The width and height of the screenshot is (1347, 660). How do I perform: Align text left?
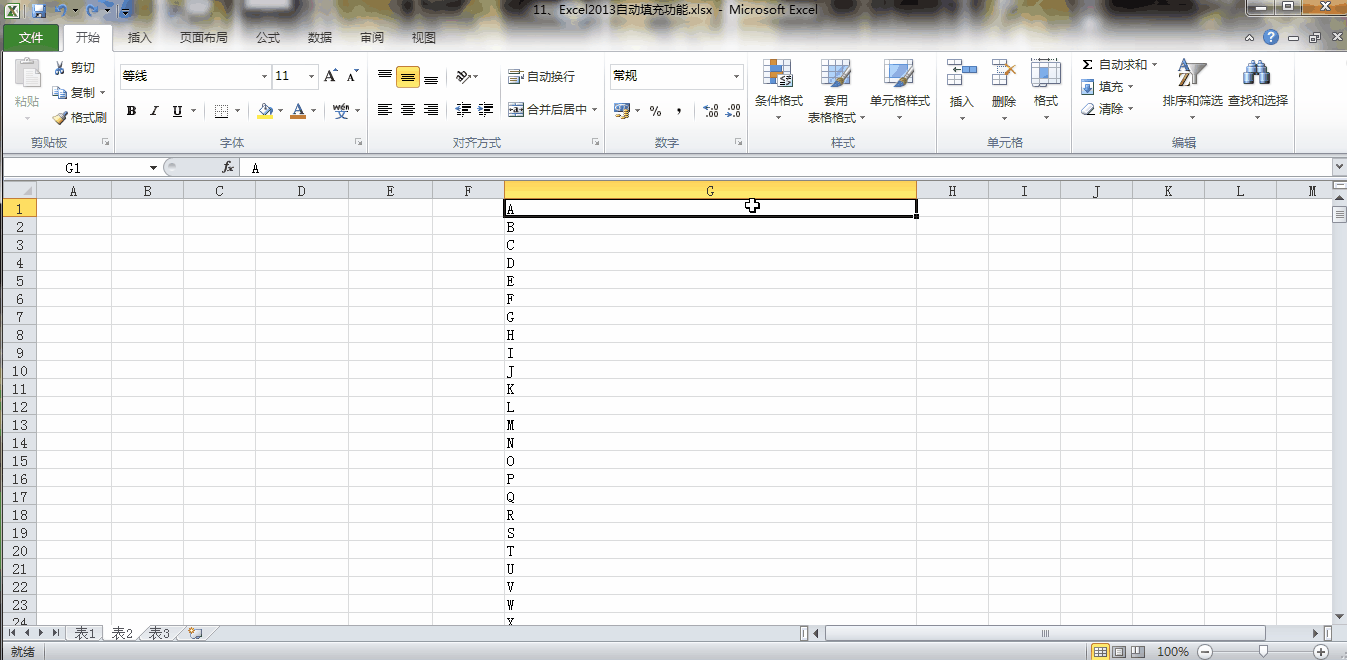pyautogui.click(x=385, y=110)
